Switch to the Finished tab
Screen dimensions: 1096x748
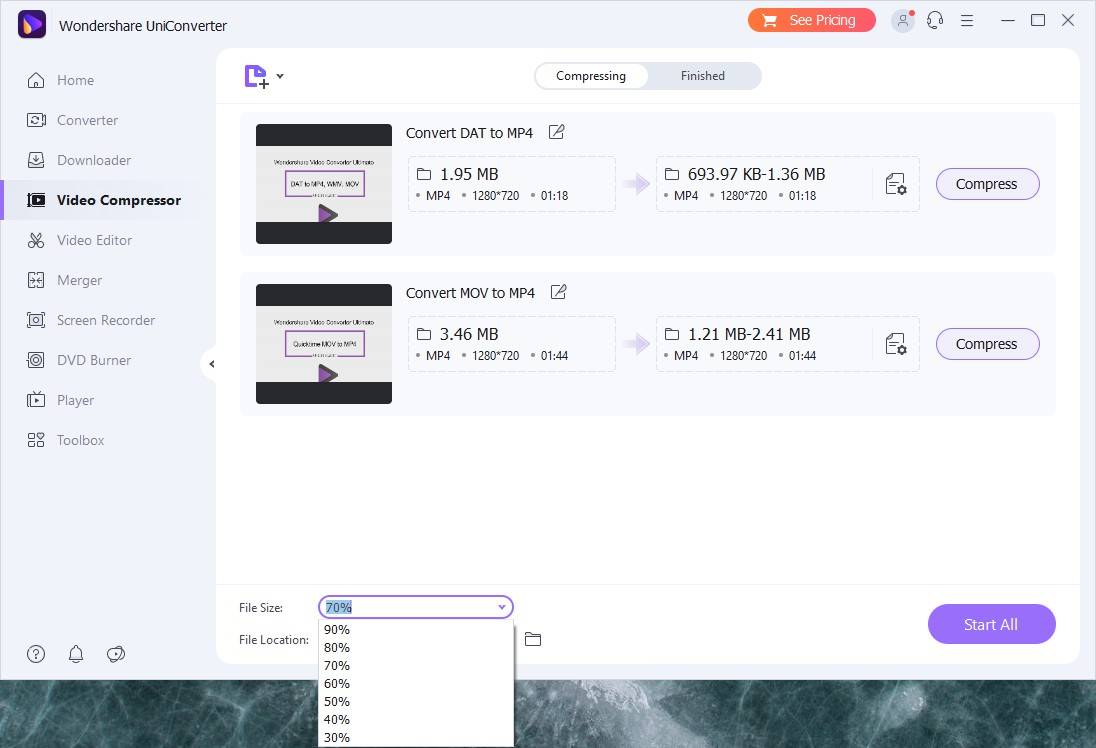coord(702,75)
